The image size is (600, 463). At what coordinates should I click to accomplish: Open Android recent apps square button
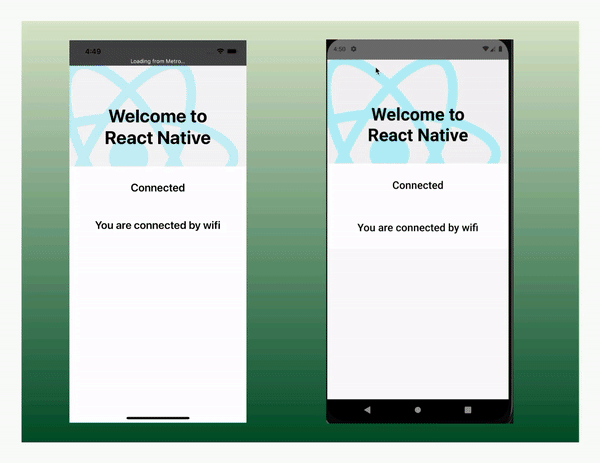468,410
